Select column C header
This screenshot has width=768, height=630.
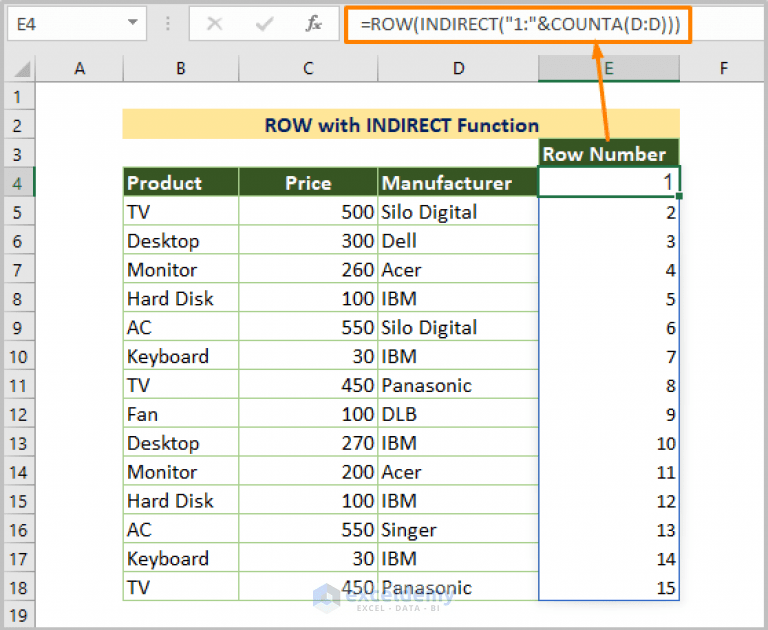[x=308, y=68]
